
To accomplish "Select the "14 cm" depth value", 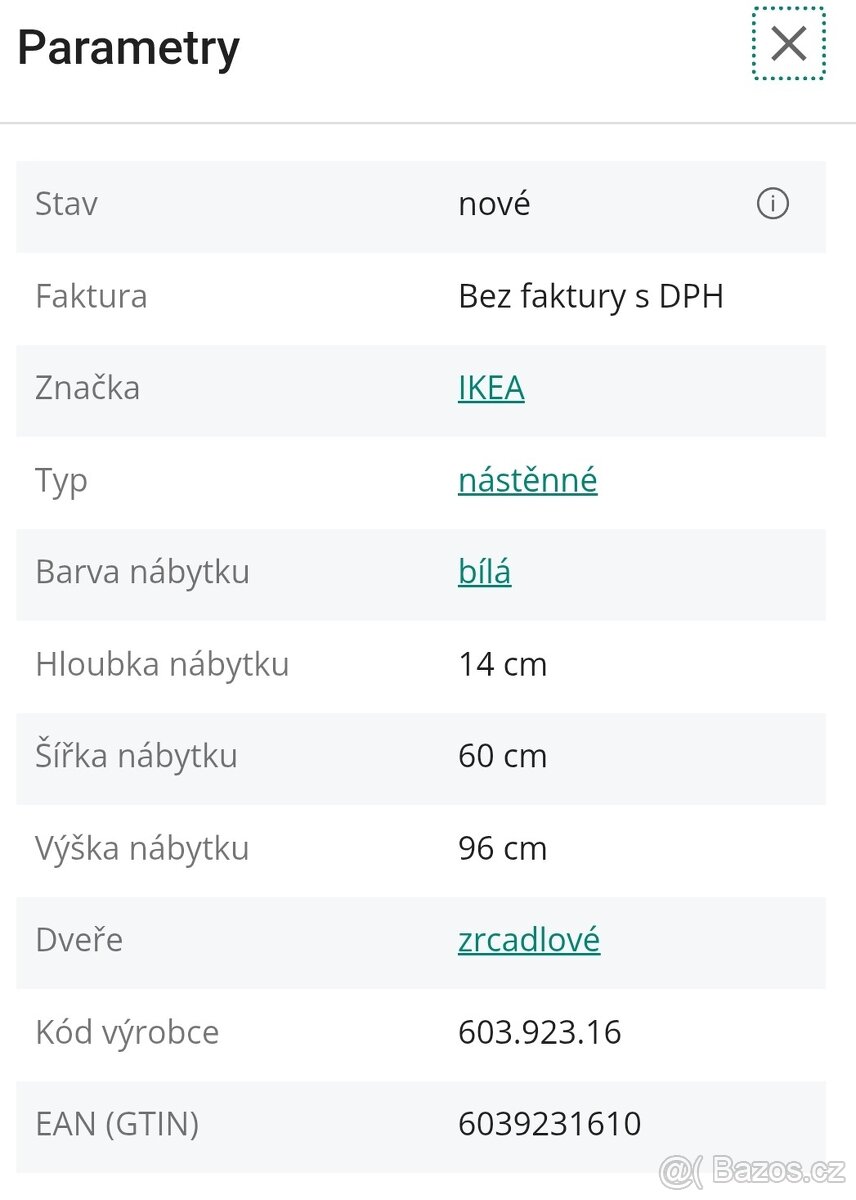I will coord(502,664).
